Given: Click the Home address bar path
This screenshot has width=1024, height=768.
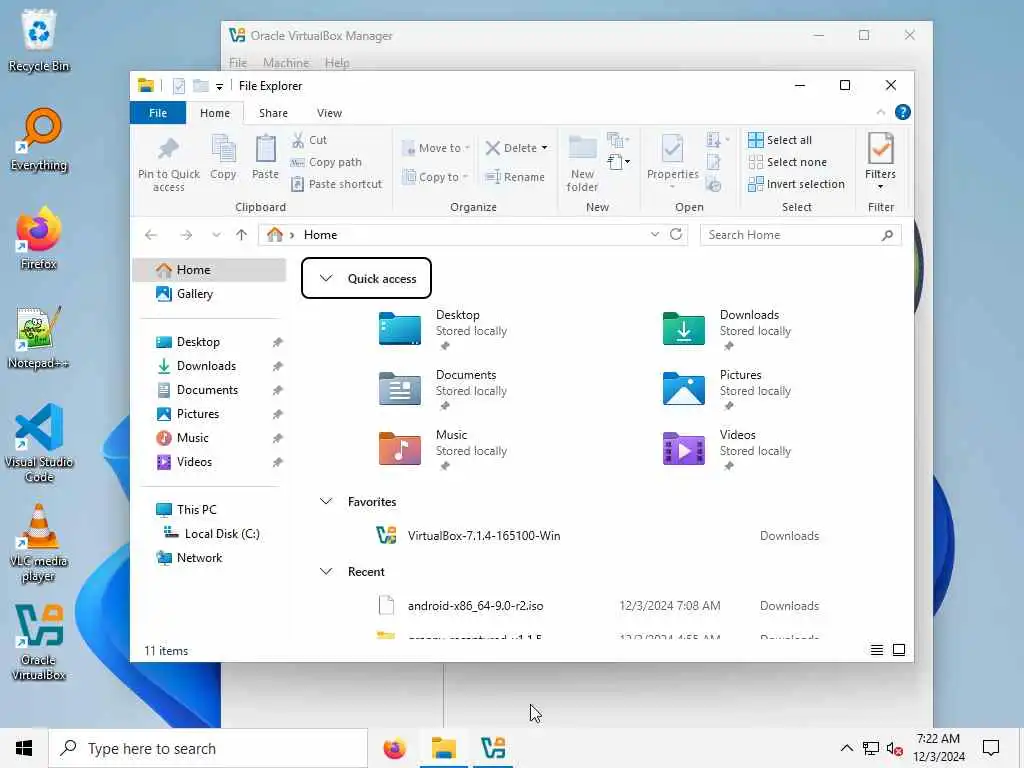Looking at the screenshot, I should tap(320, 235).
